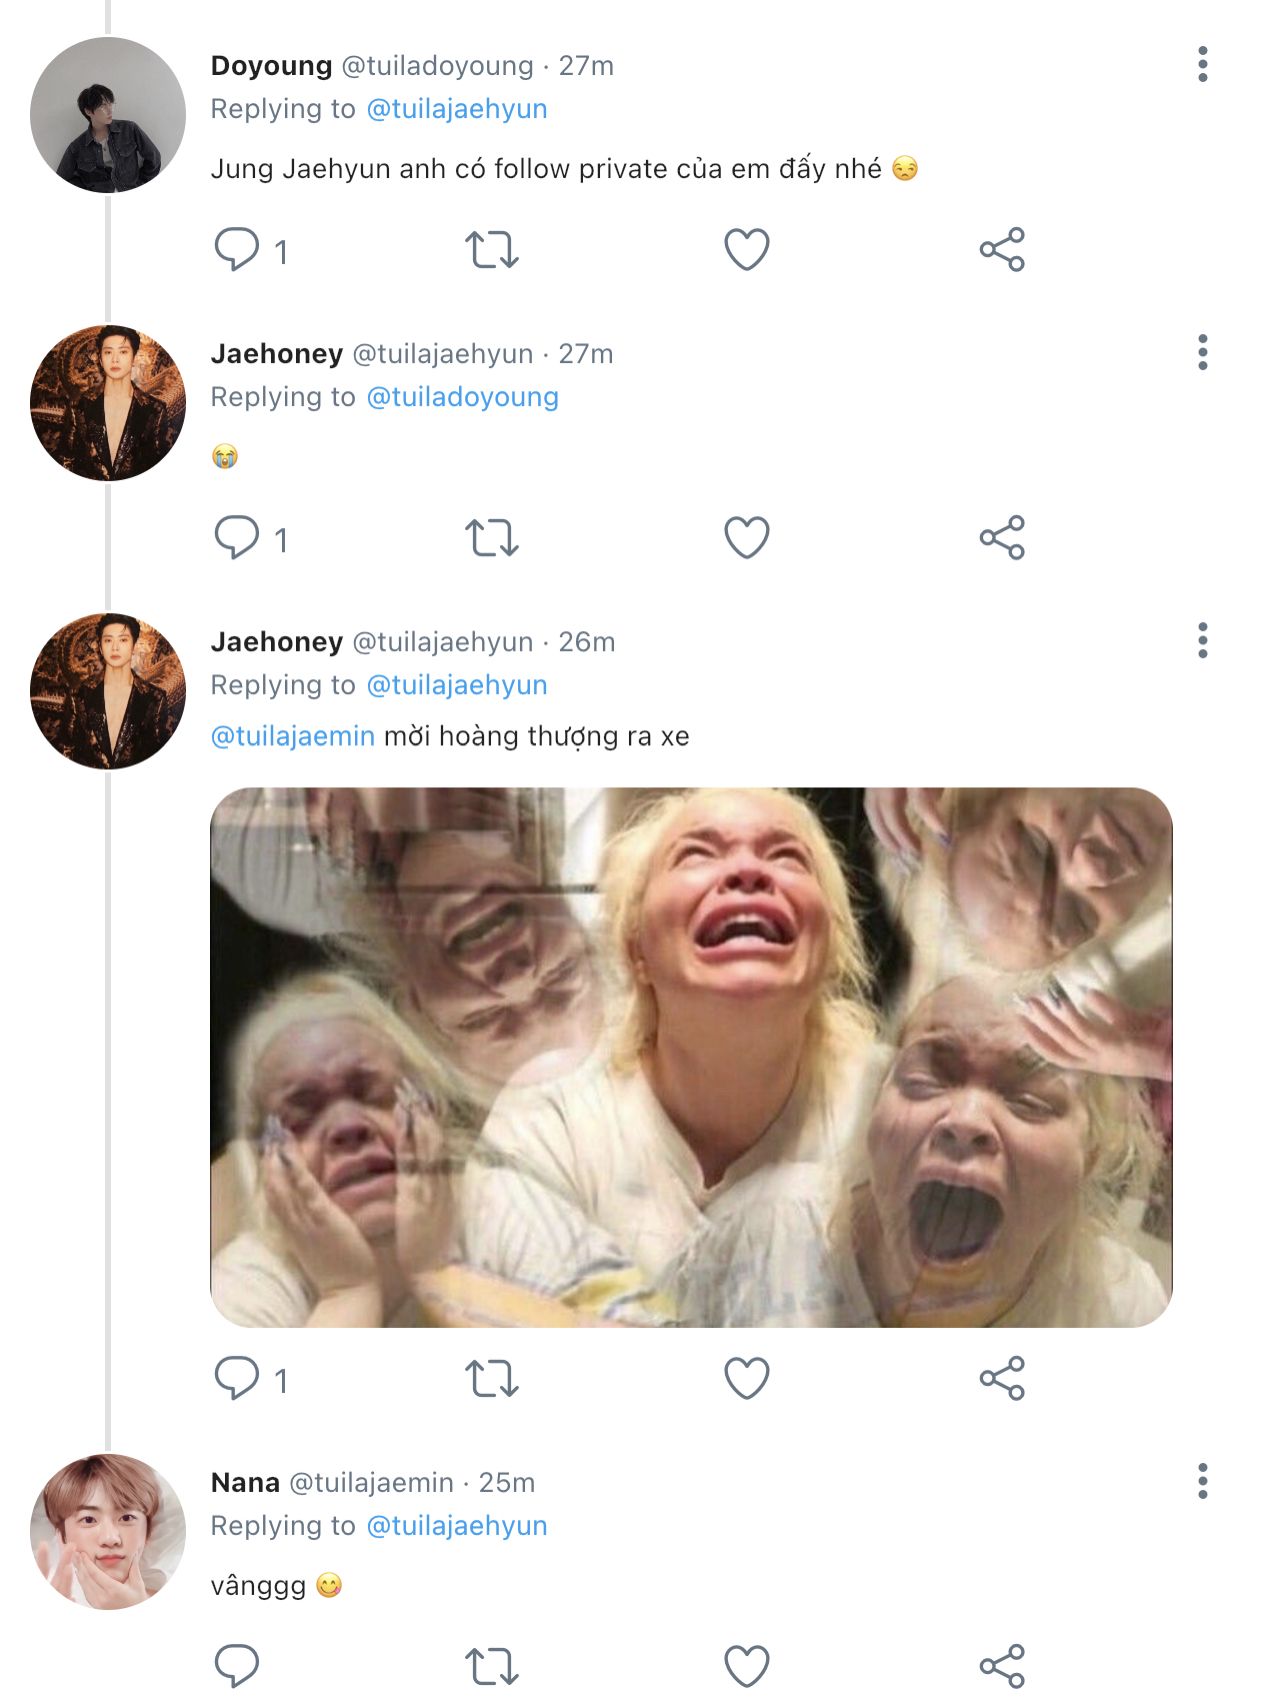The image size is (1284, 1702).
Task: Open more options on Jaehoney's meme tweet
Action: 1202,640
